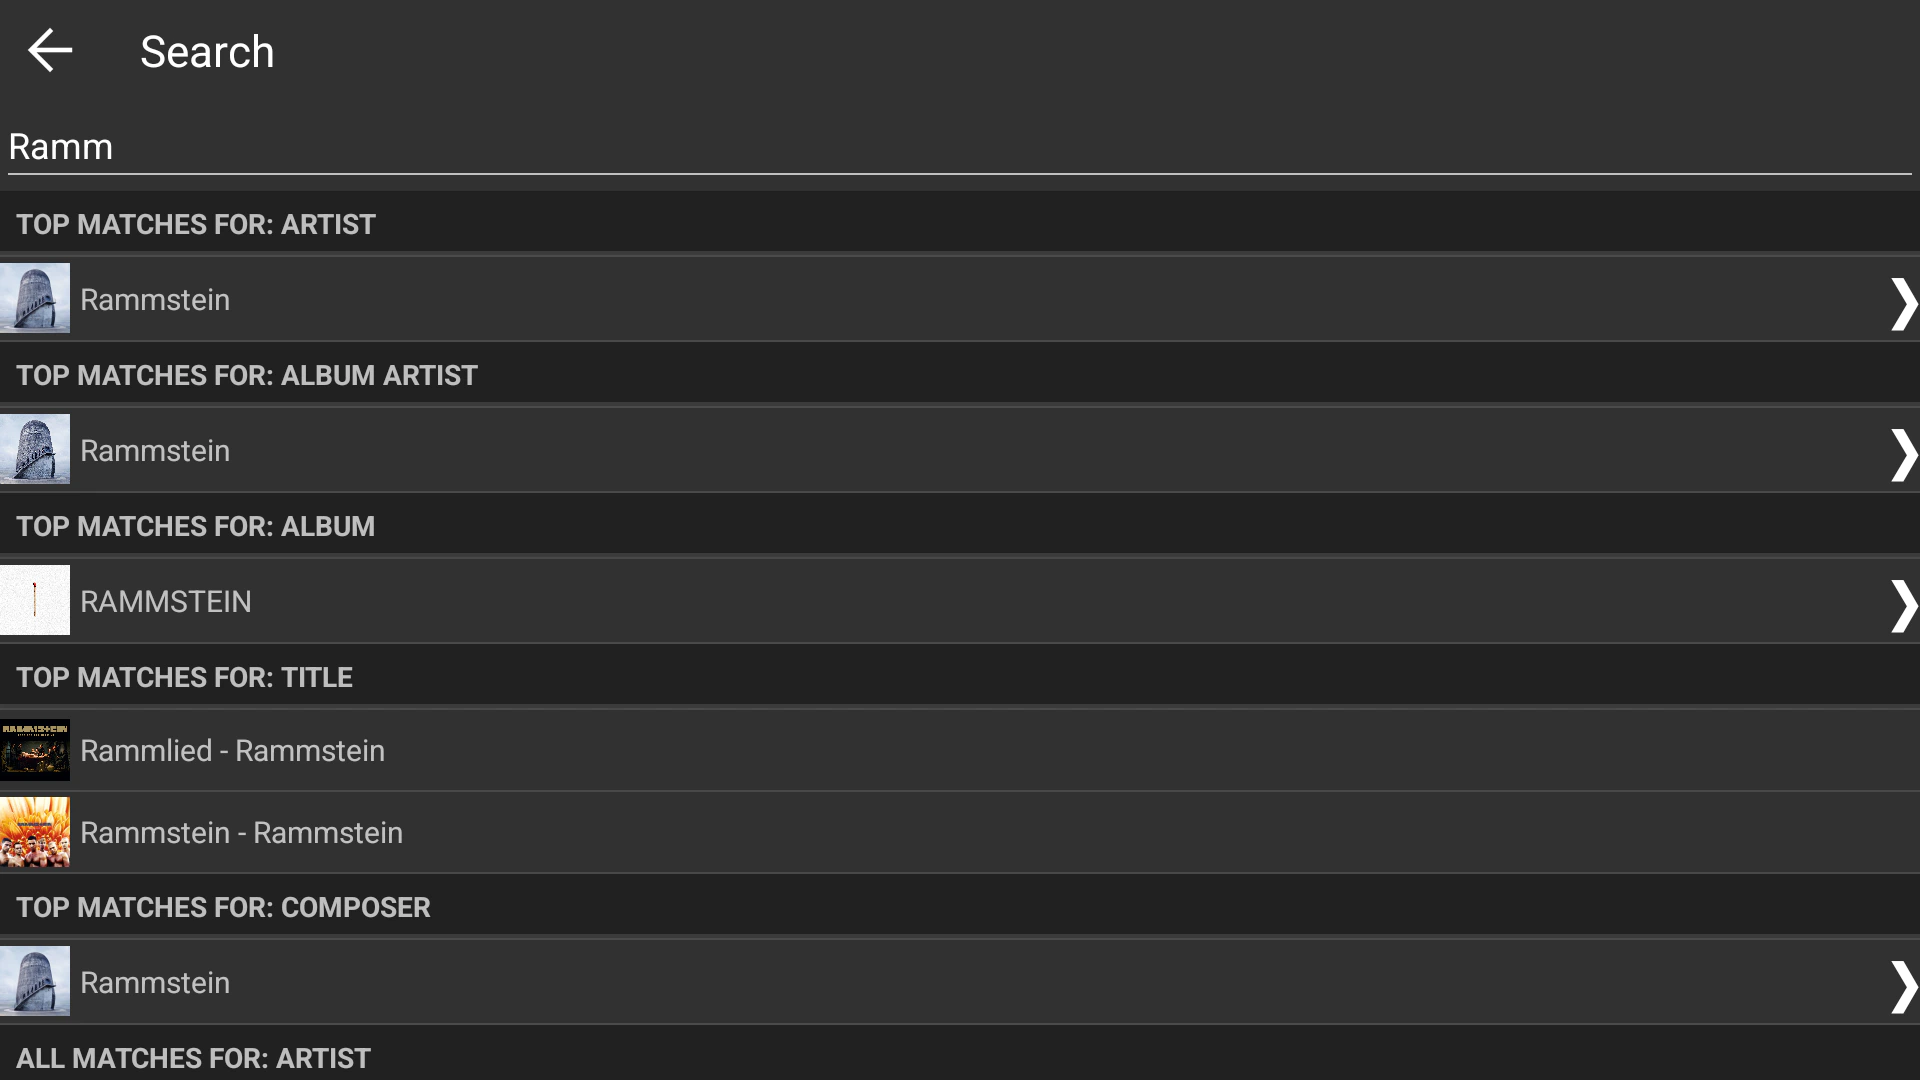The width and height of the screenshot is (1920, 1080).
Task: Open Rammstein under album artist matches
Action: click(x=155, y=451)
